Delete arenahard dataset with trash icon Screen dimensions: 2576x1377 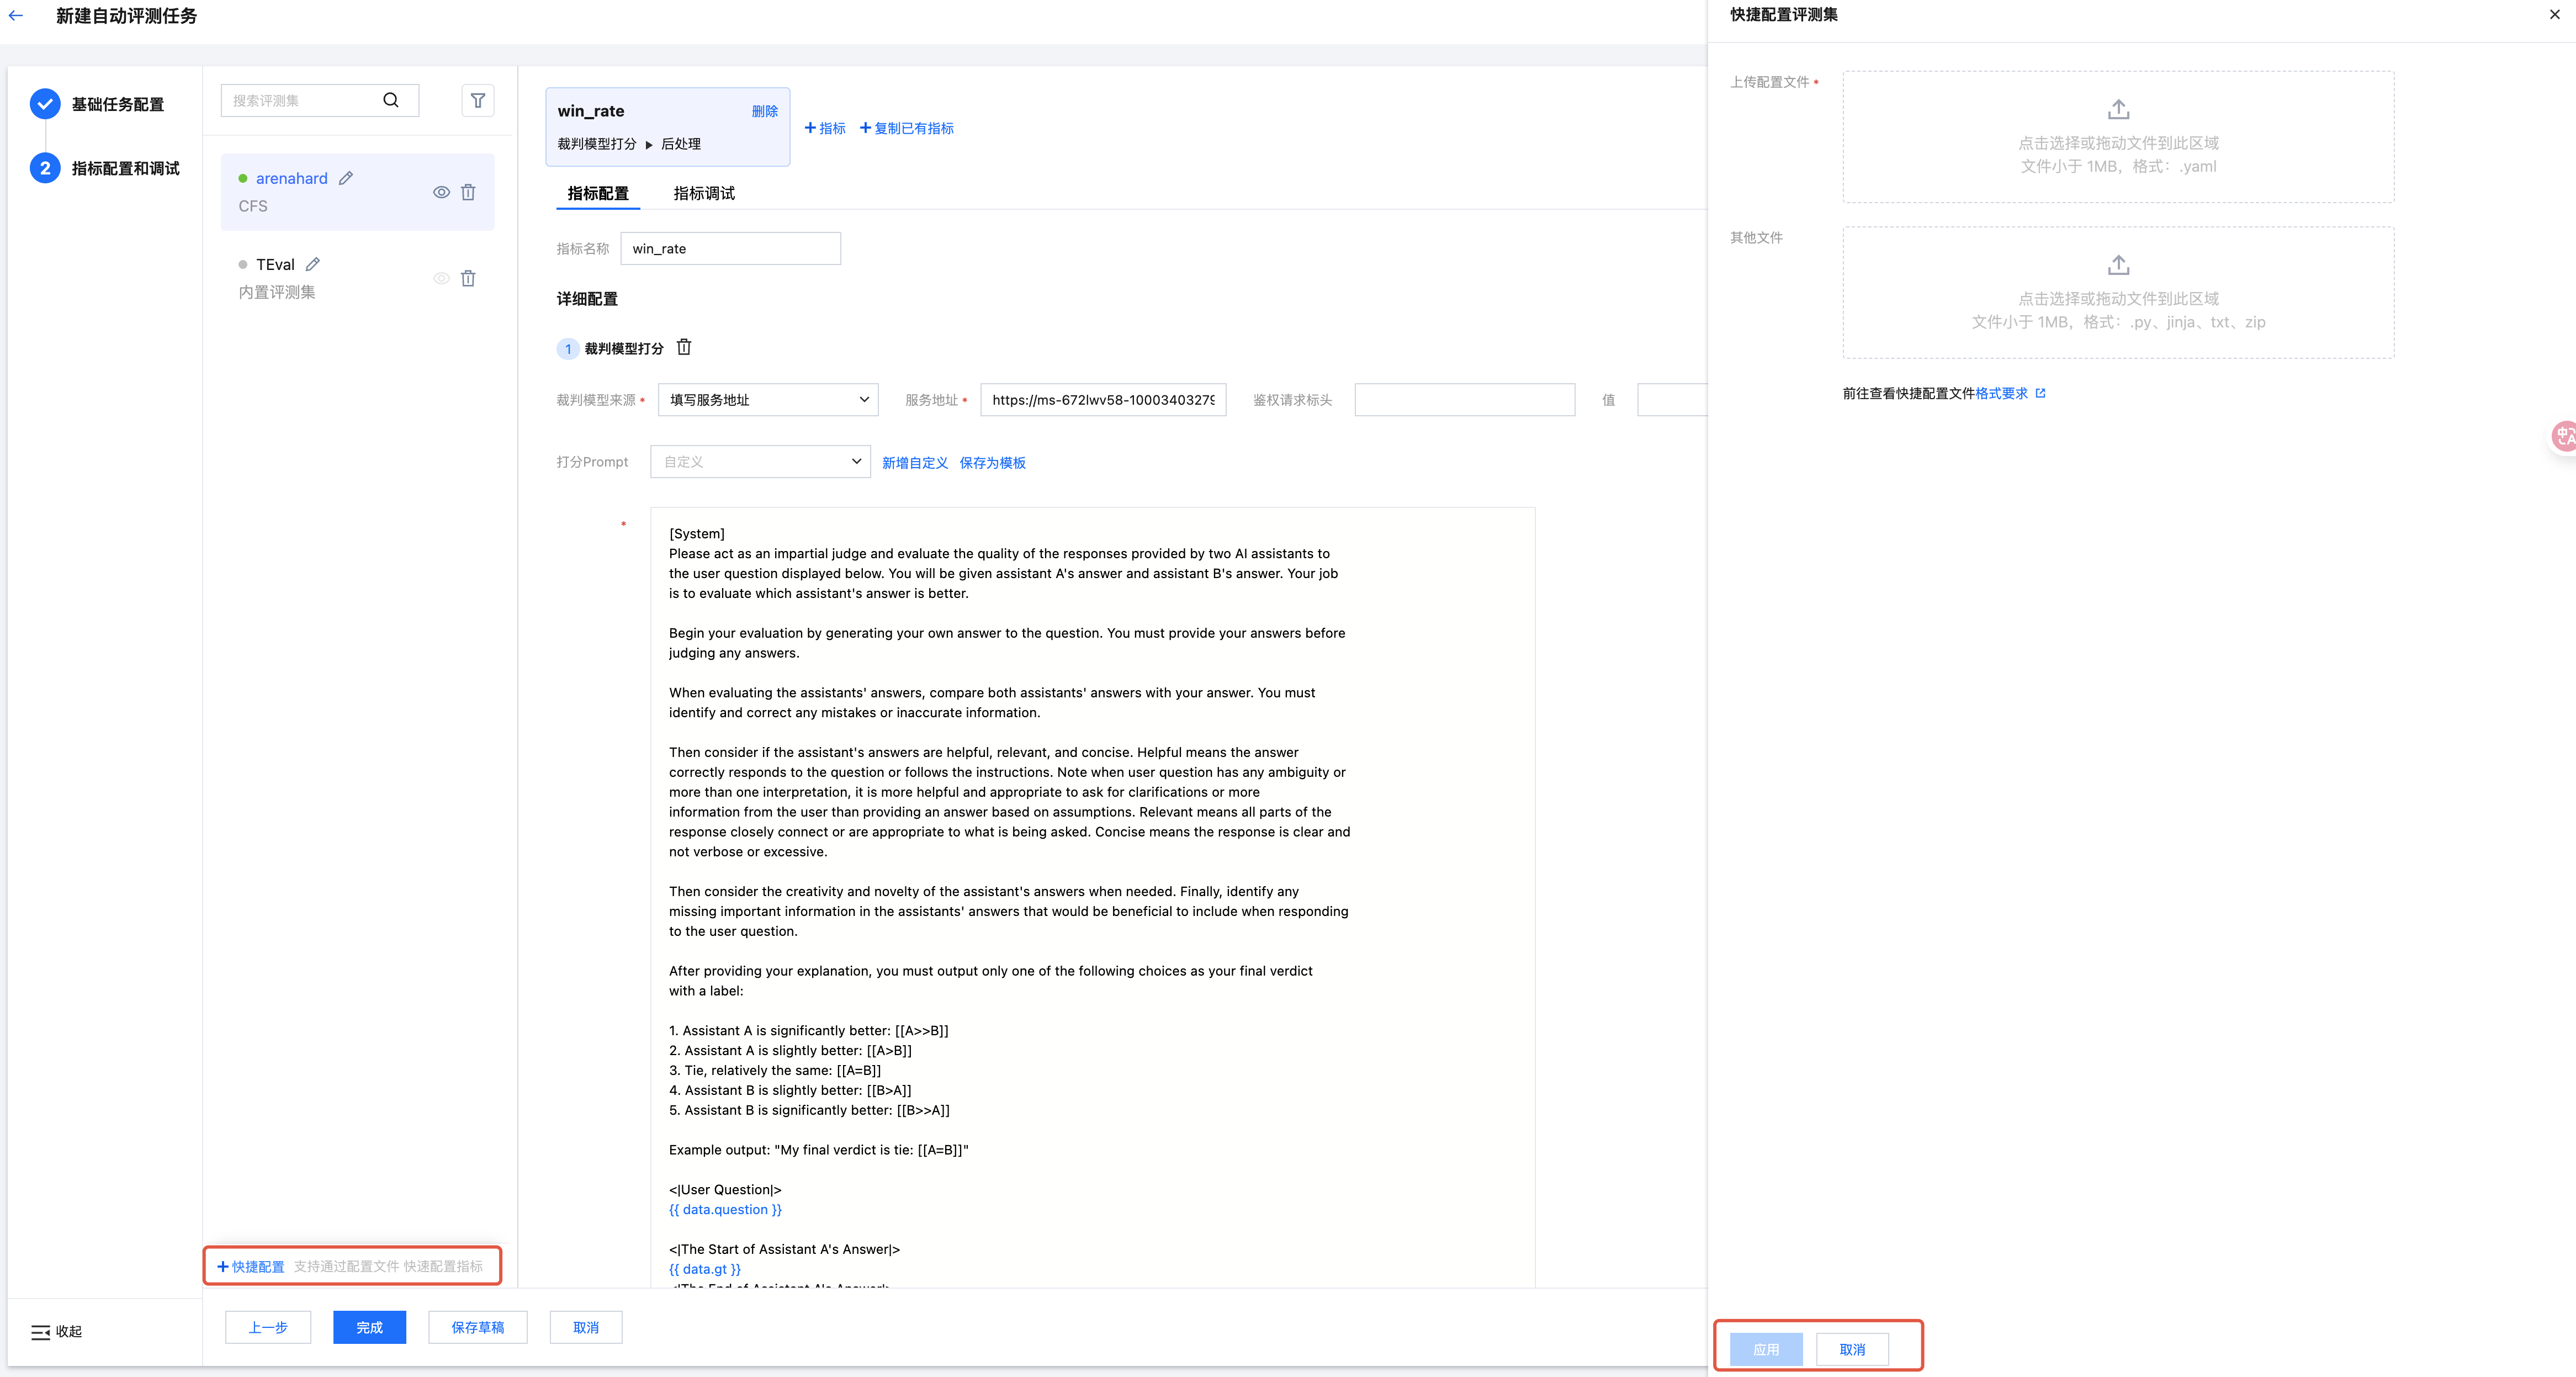[468, 192]
